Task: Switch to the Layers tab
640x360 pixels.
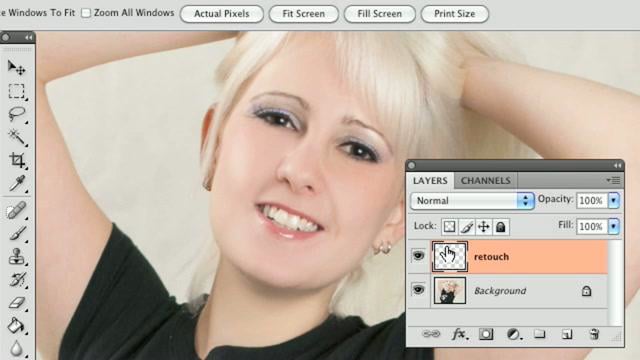Action: coord(430,180)
